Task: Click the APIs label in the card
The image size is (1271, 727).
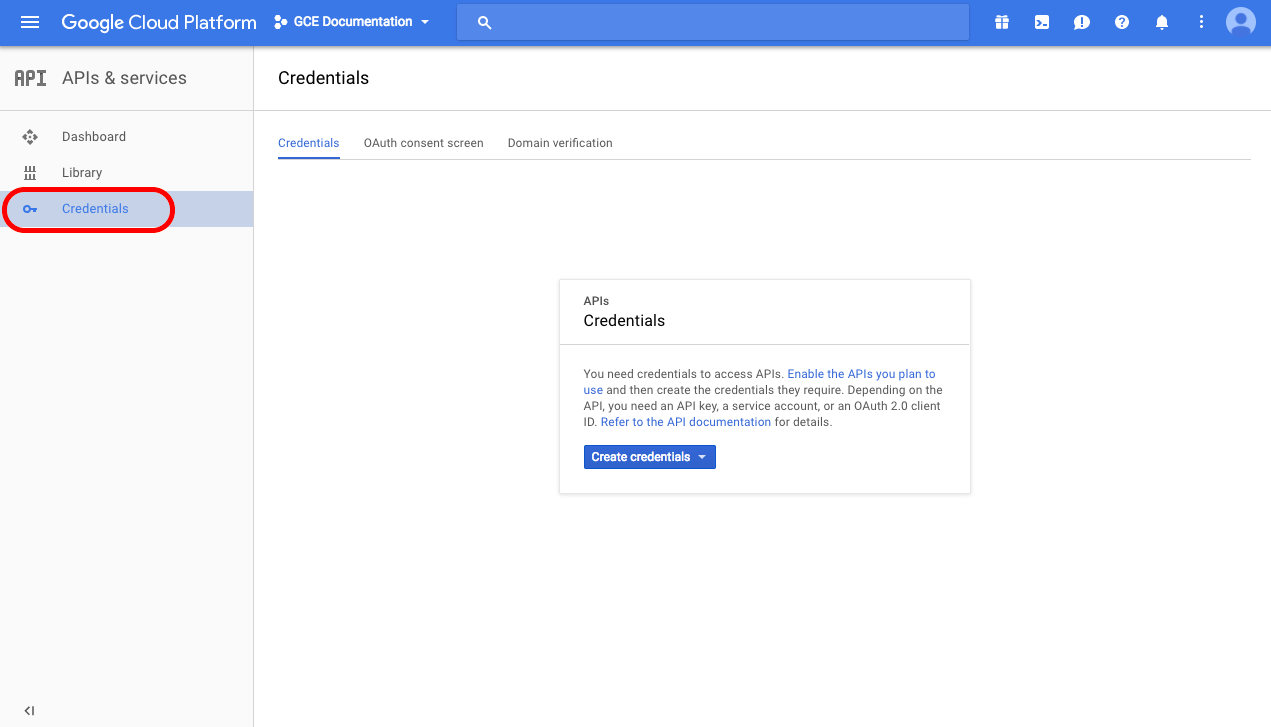Action: [x=596, y=301]
